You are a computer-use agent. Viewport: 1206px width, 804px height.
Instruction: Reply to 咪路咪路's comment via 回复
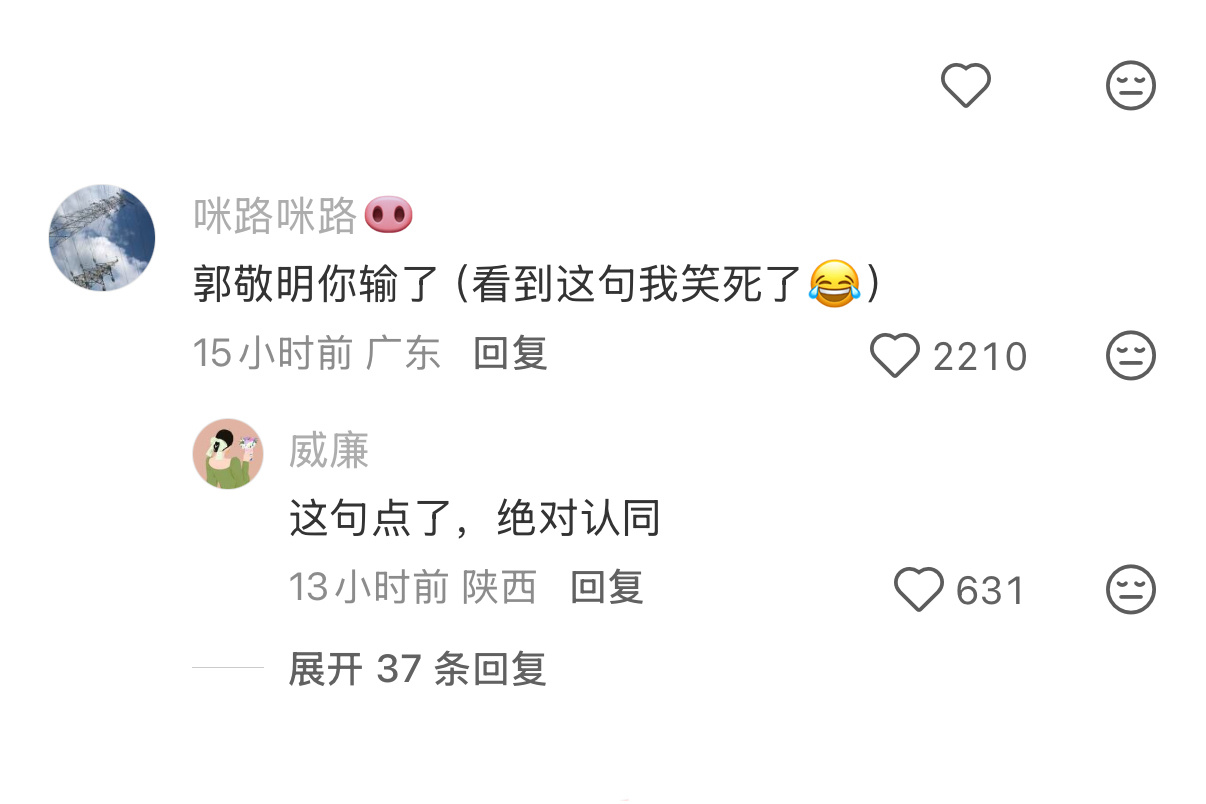(510, 353)
